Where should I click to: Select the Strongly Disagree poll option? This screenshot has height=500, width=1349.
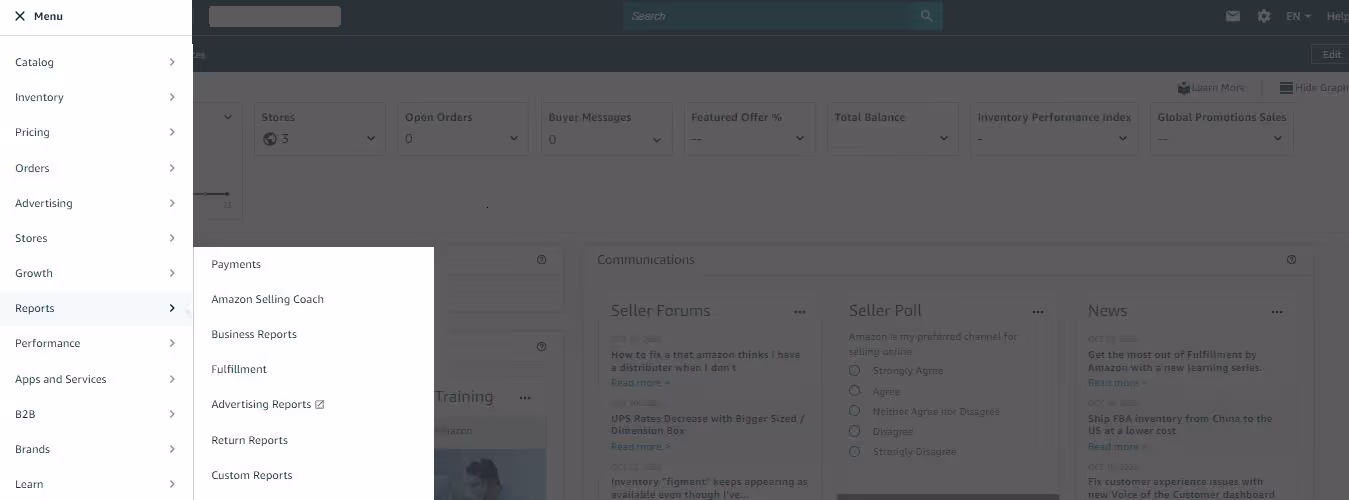pos(855,451)
